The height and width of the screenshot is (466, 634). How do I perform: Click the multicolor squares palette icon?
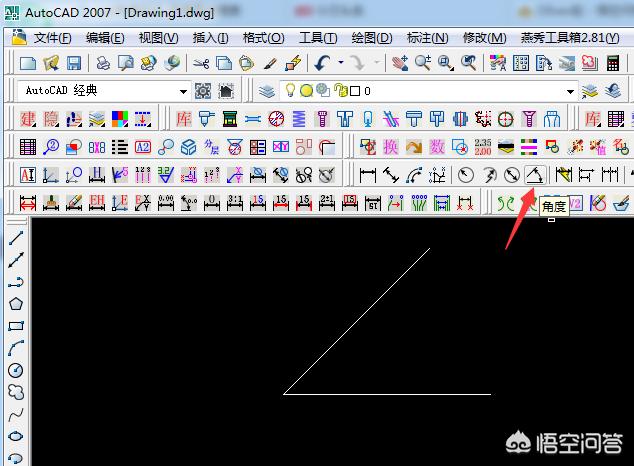[120, 119]
